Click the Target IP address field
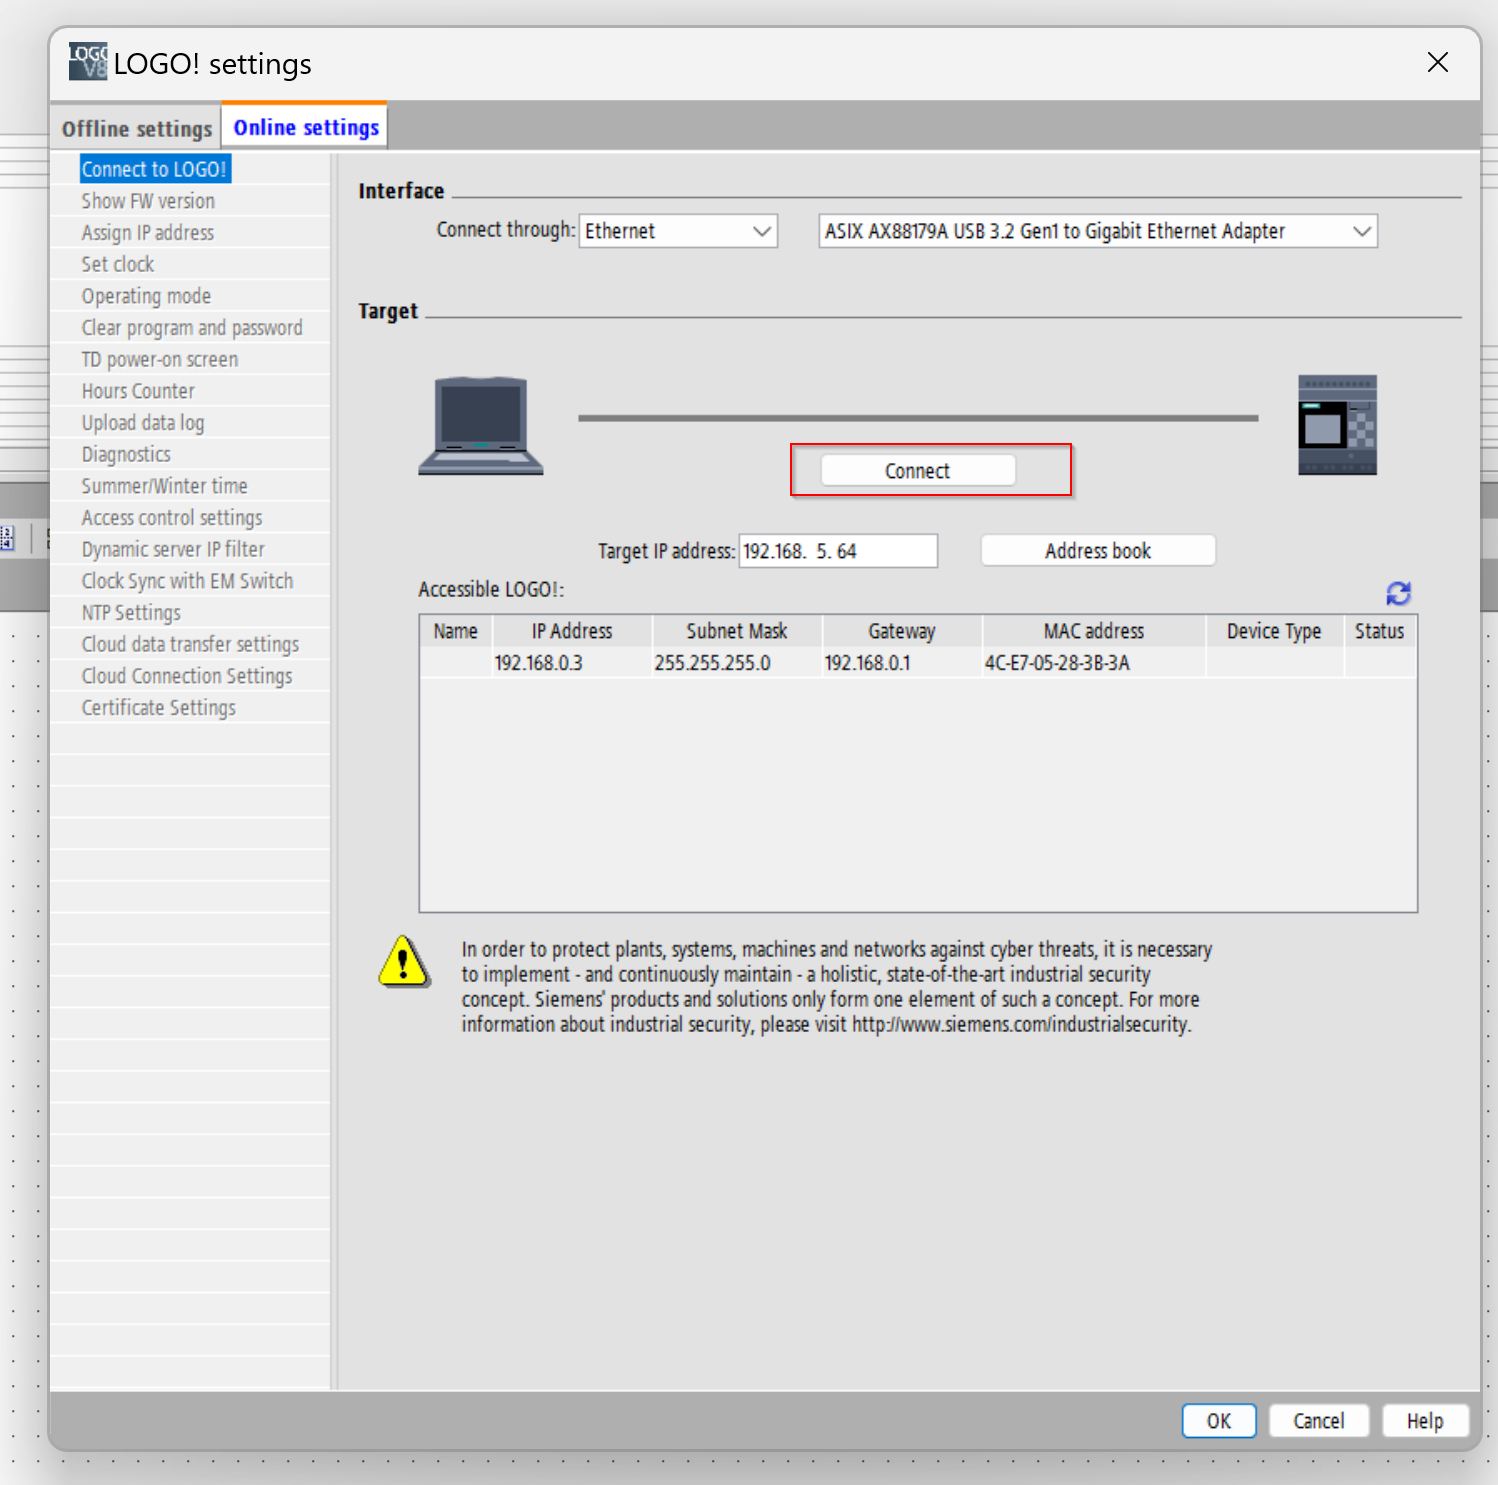Screen dimensions: 1498x1485 838,551
